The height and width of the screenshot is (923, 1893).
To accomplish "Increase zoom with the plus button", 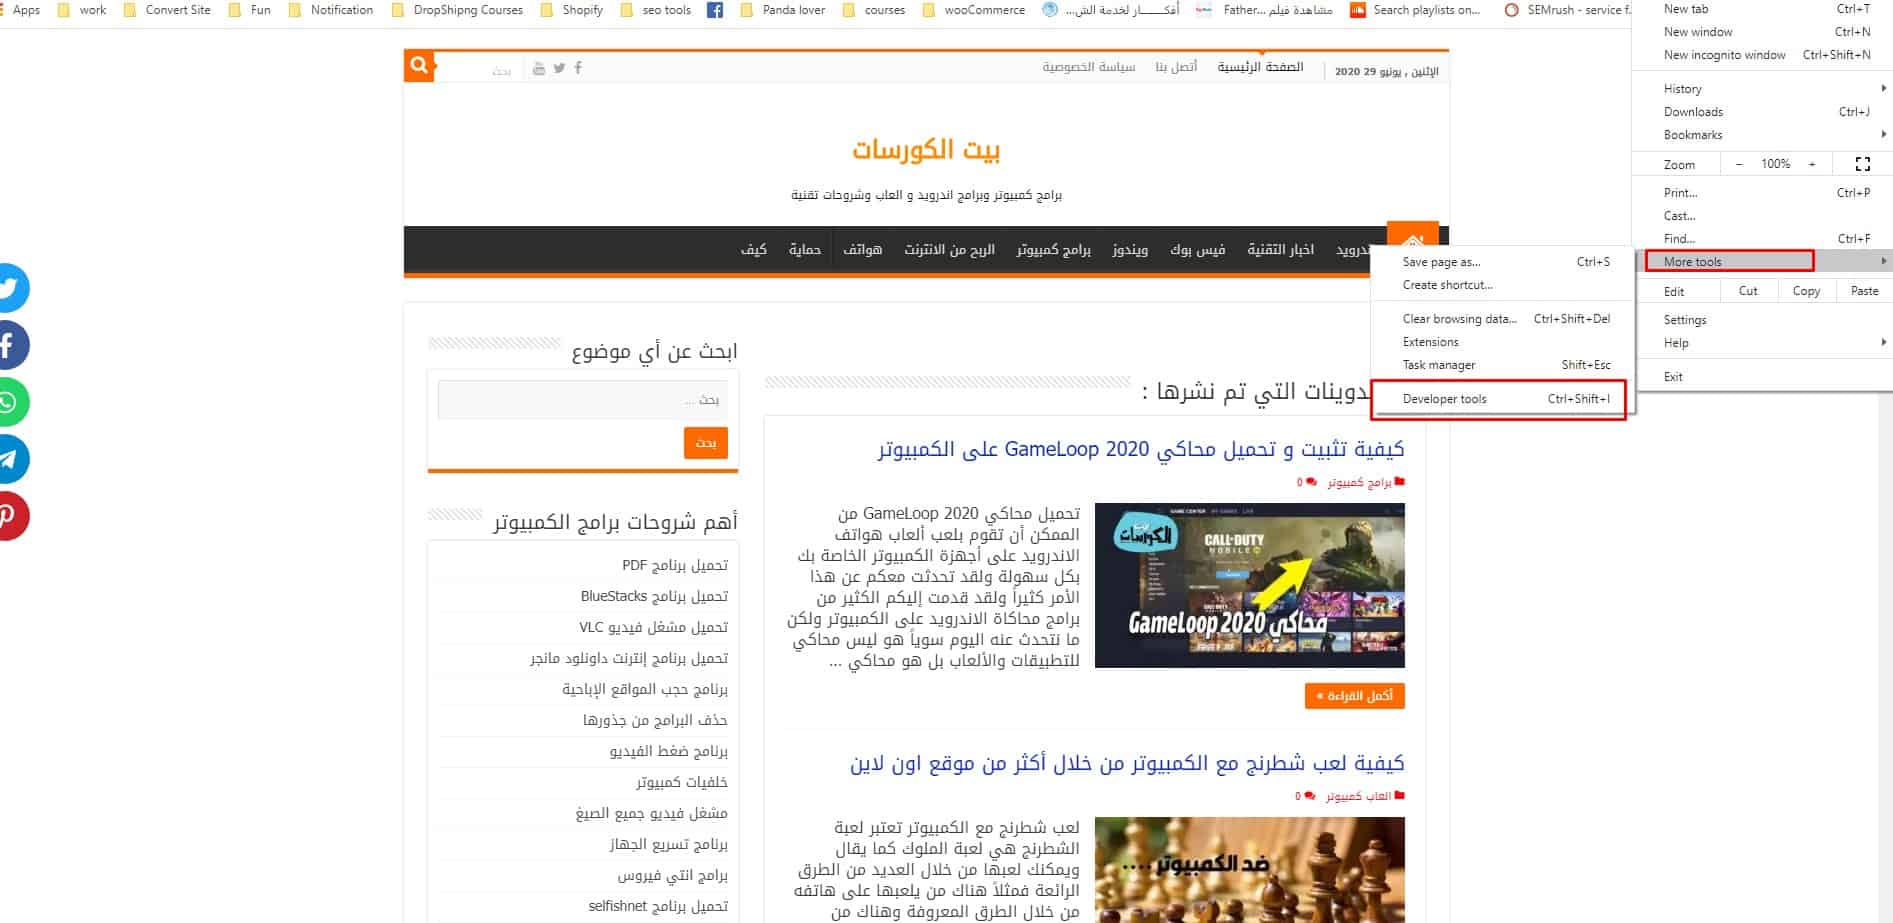I will [x=1812, y=164].
